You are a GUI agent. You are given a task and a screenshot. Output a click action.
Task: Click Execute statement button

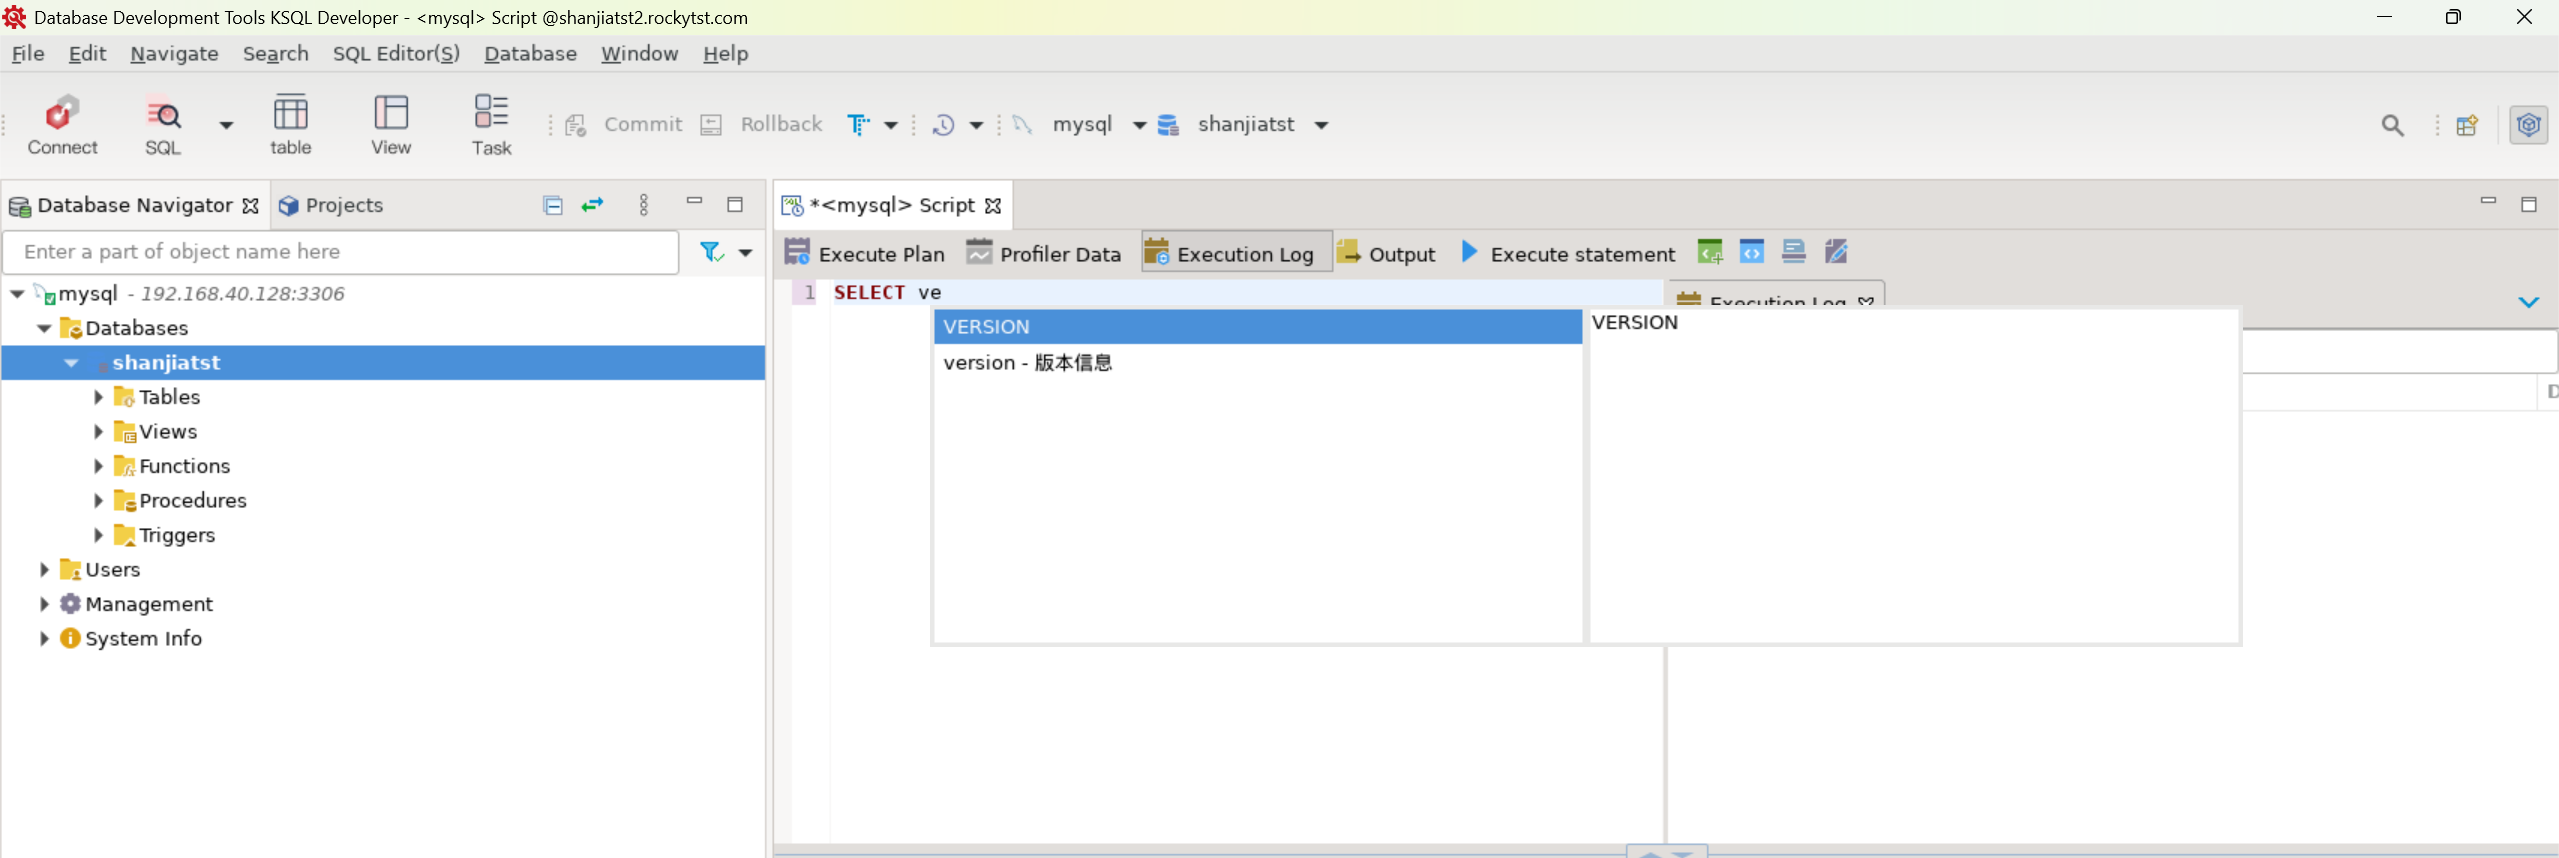pyautogui.click(x=1567, y=253)
